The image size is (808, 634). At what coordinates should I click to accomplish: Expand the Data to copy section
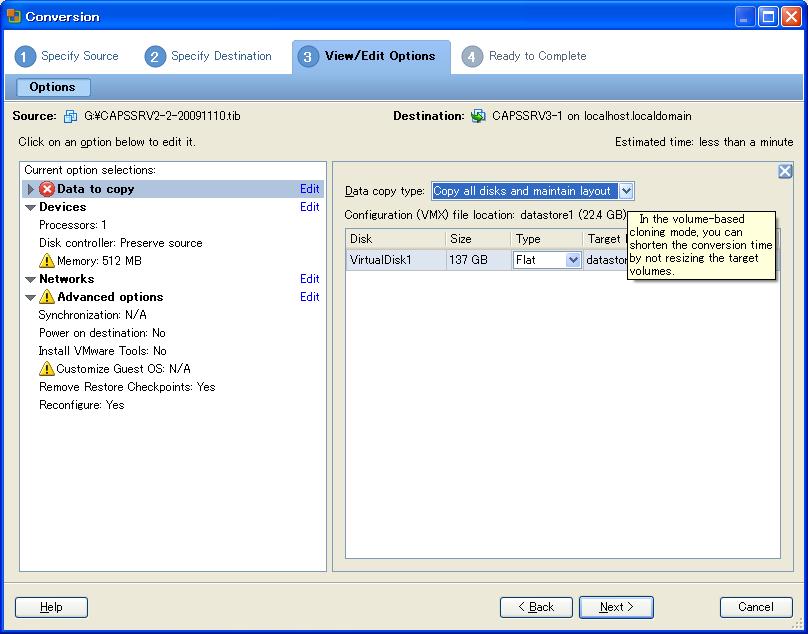click(30, 189)
